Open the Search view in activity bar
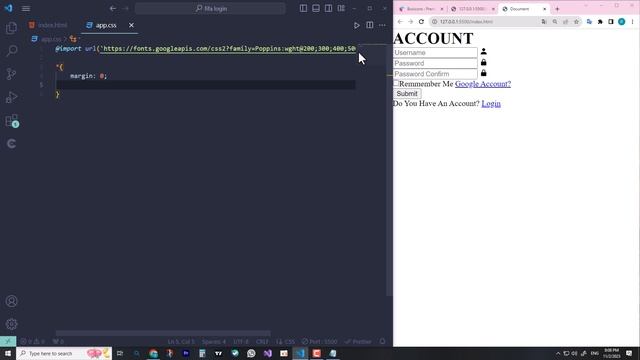The image size is (640, 360). point(11,51)
